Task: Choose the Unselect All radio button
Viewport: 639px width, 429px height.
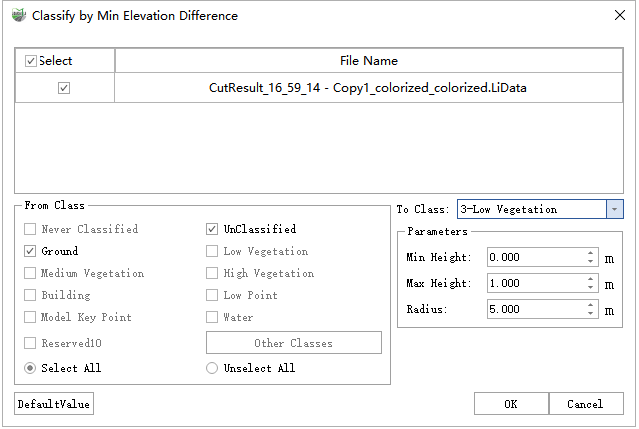Action: pyautogui.click(x=212, y=368)
